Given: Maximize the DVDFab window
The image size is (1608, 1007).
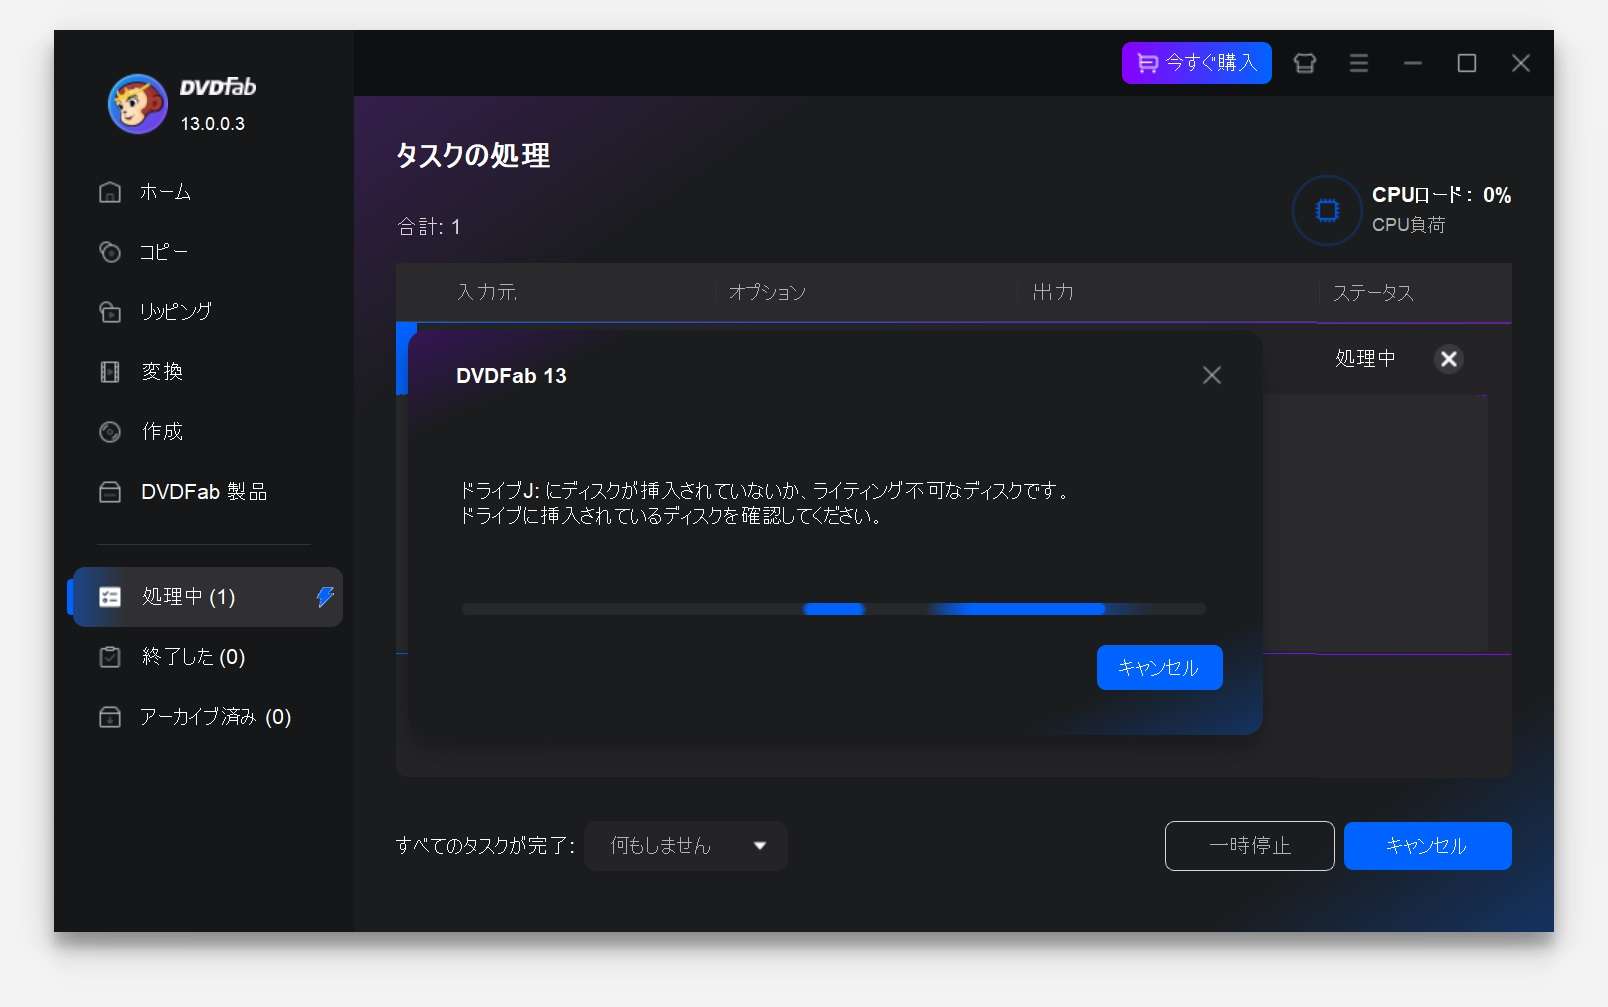Looking at the screenshot, I should pos(1467,63).
